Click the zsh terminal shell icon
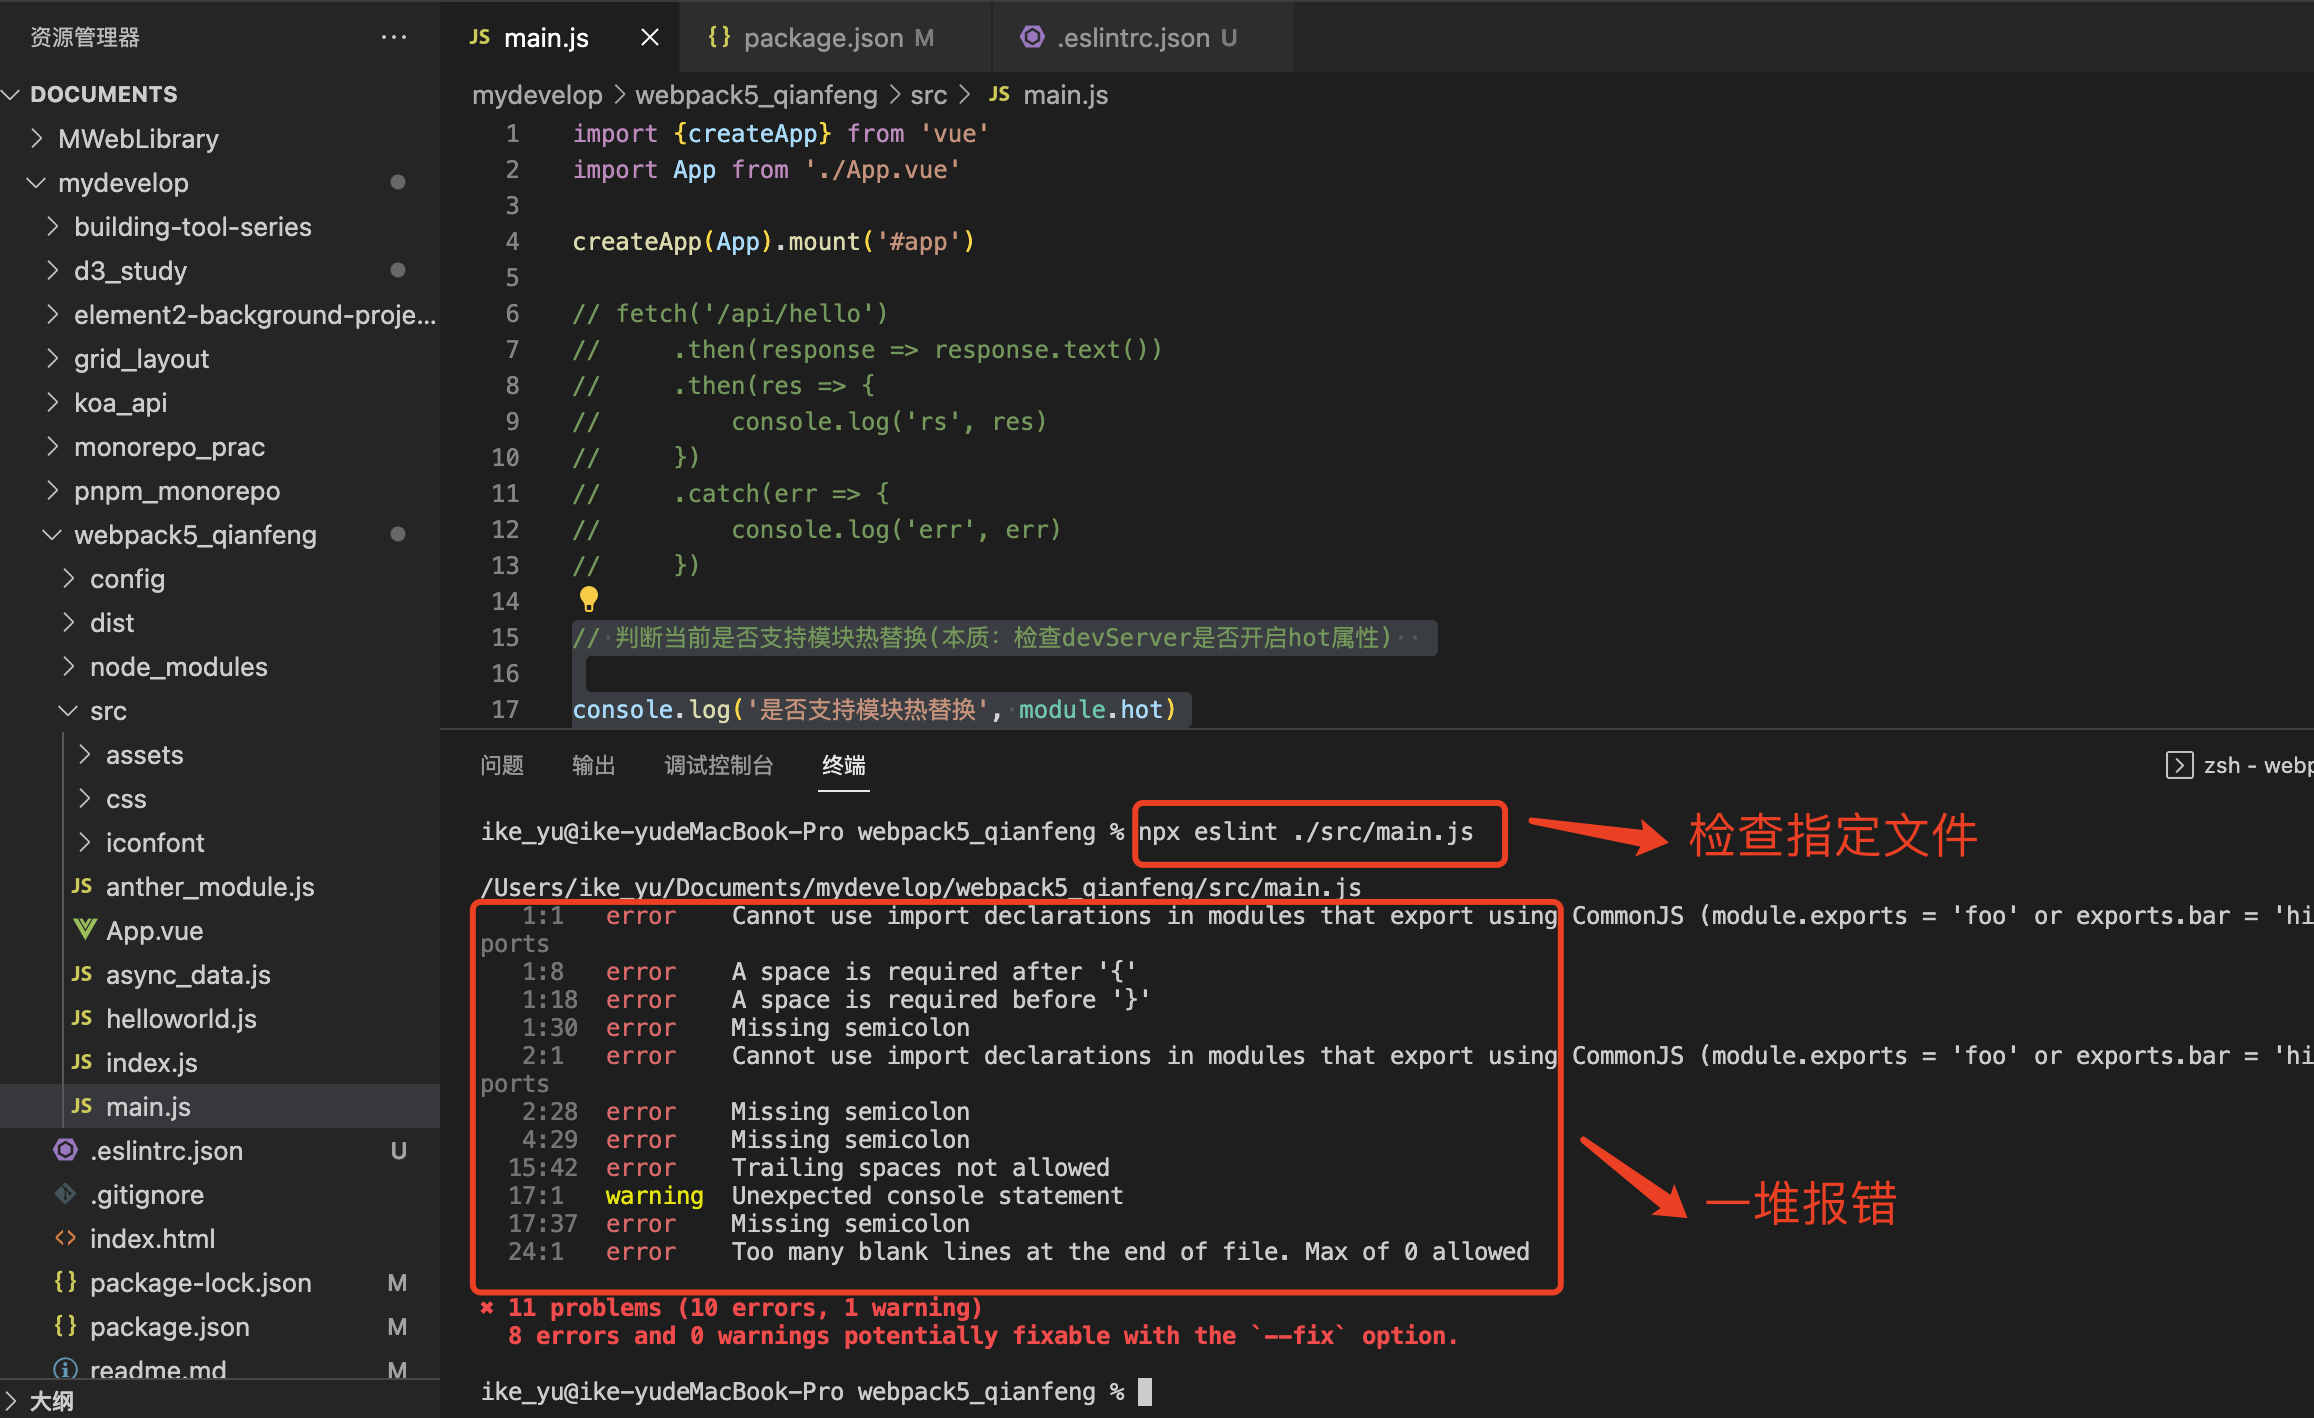 [2179, 765]
